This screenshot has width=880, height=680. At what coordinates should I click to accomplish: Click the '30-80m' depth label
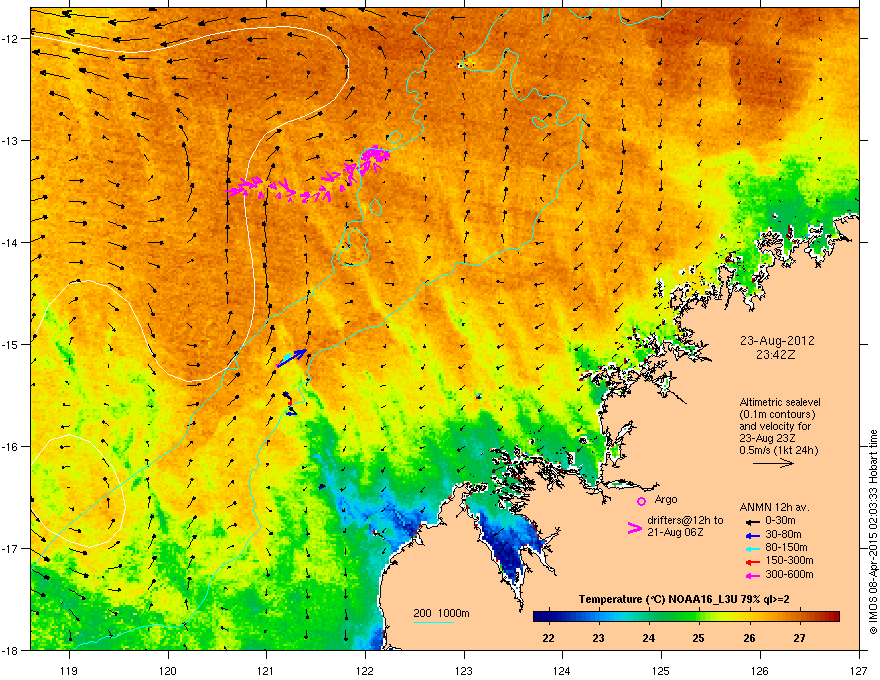click(783, 535)
